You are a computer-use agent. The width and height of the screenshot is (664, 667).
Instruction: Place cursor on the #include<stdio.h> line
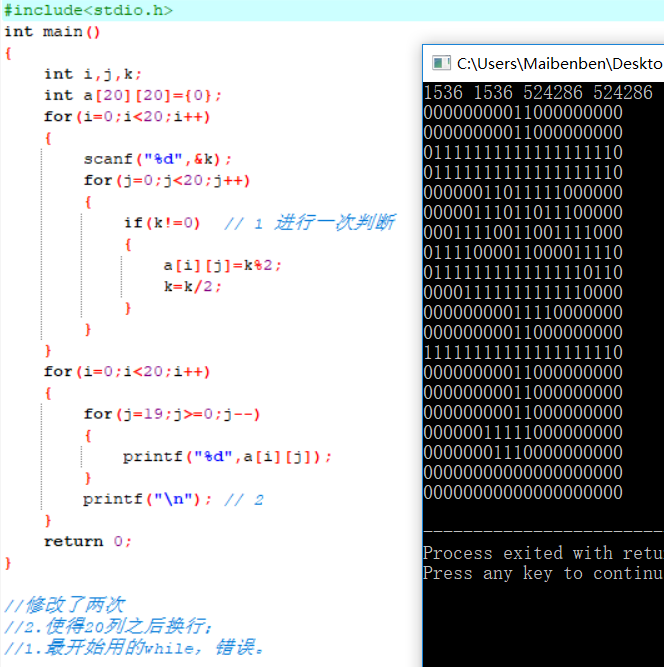pos(88,10)
